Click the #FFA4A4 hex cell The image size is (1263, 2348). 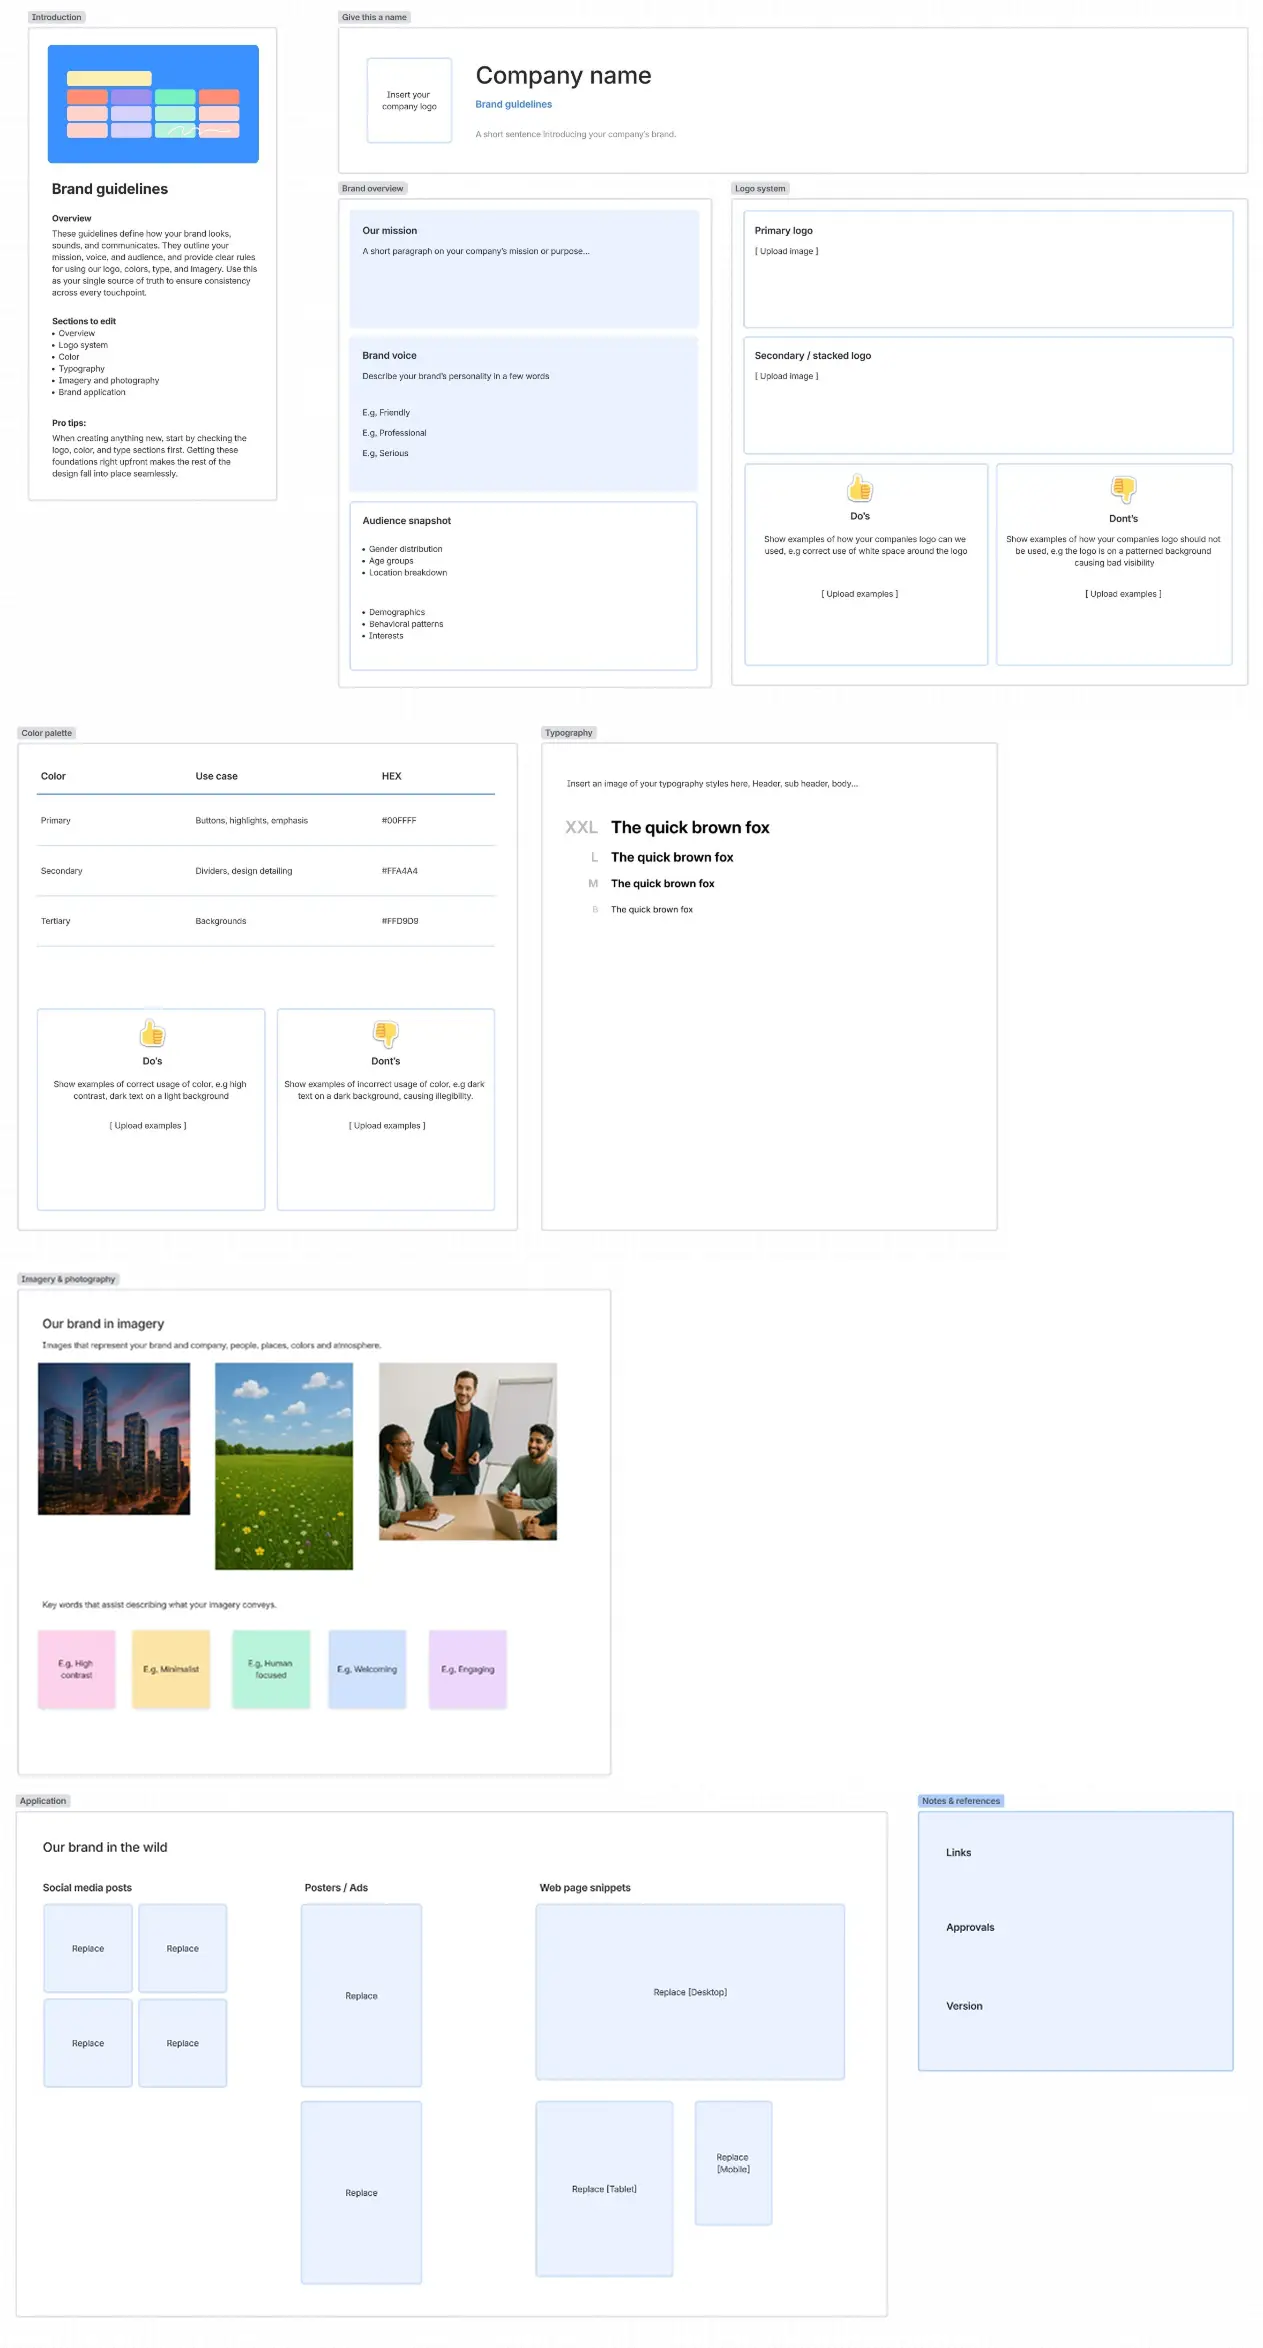[400, 871]
